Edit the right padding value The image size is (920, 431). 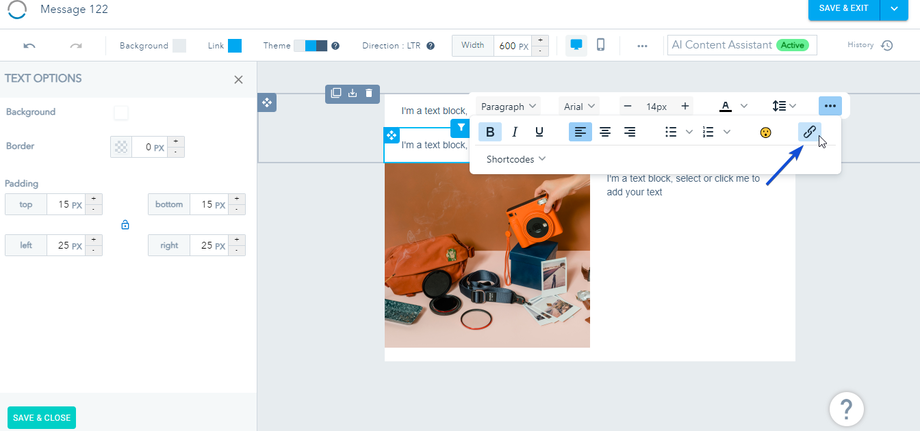209,246
